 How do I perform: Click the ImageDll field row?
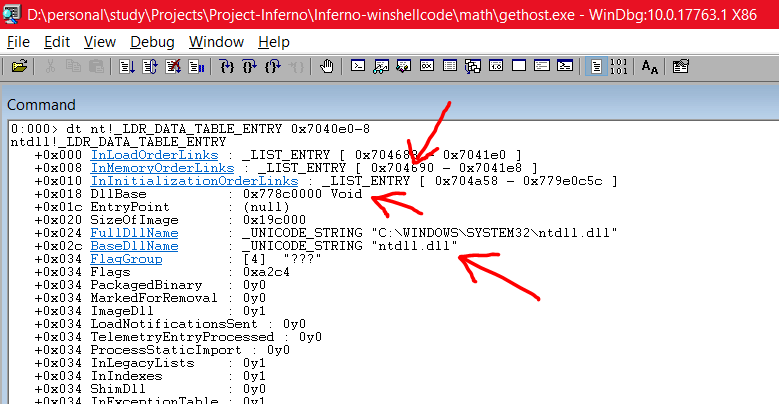pyautogui.click(x=150, y=311)
